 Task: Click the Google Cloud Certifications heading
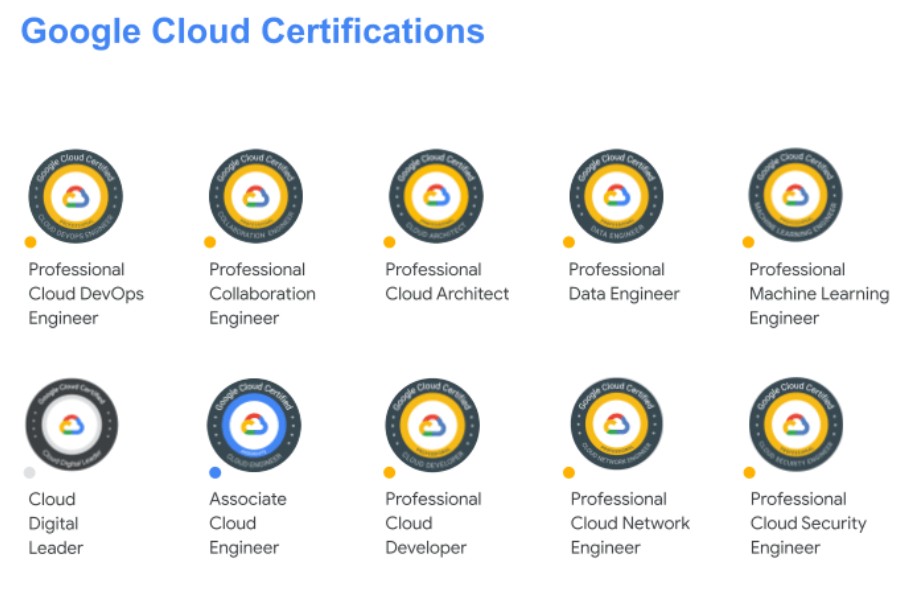(253, 31)
